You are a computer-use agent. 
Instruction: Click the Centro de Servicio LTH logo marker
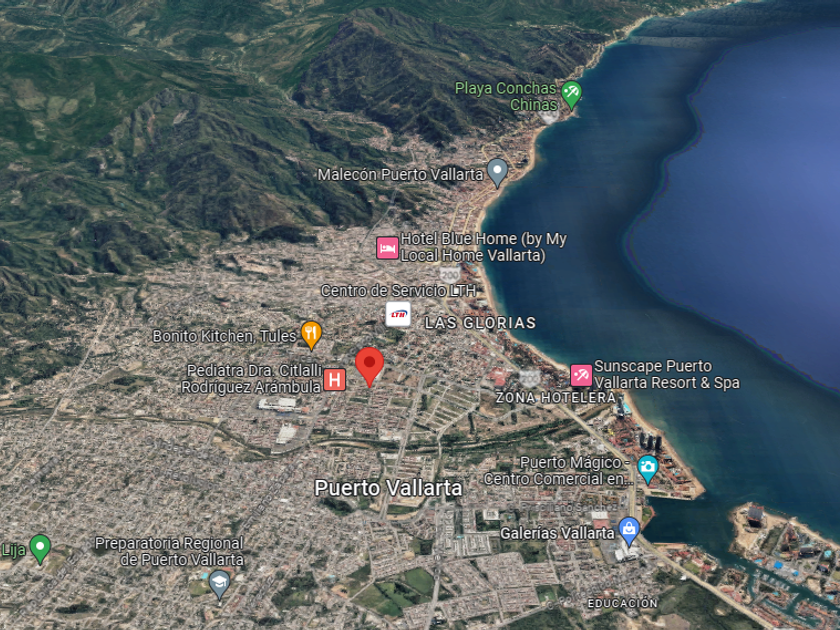click(398, 314)
